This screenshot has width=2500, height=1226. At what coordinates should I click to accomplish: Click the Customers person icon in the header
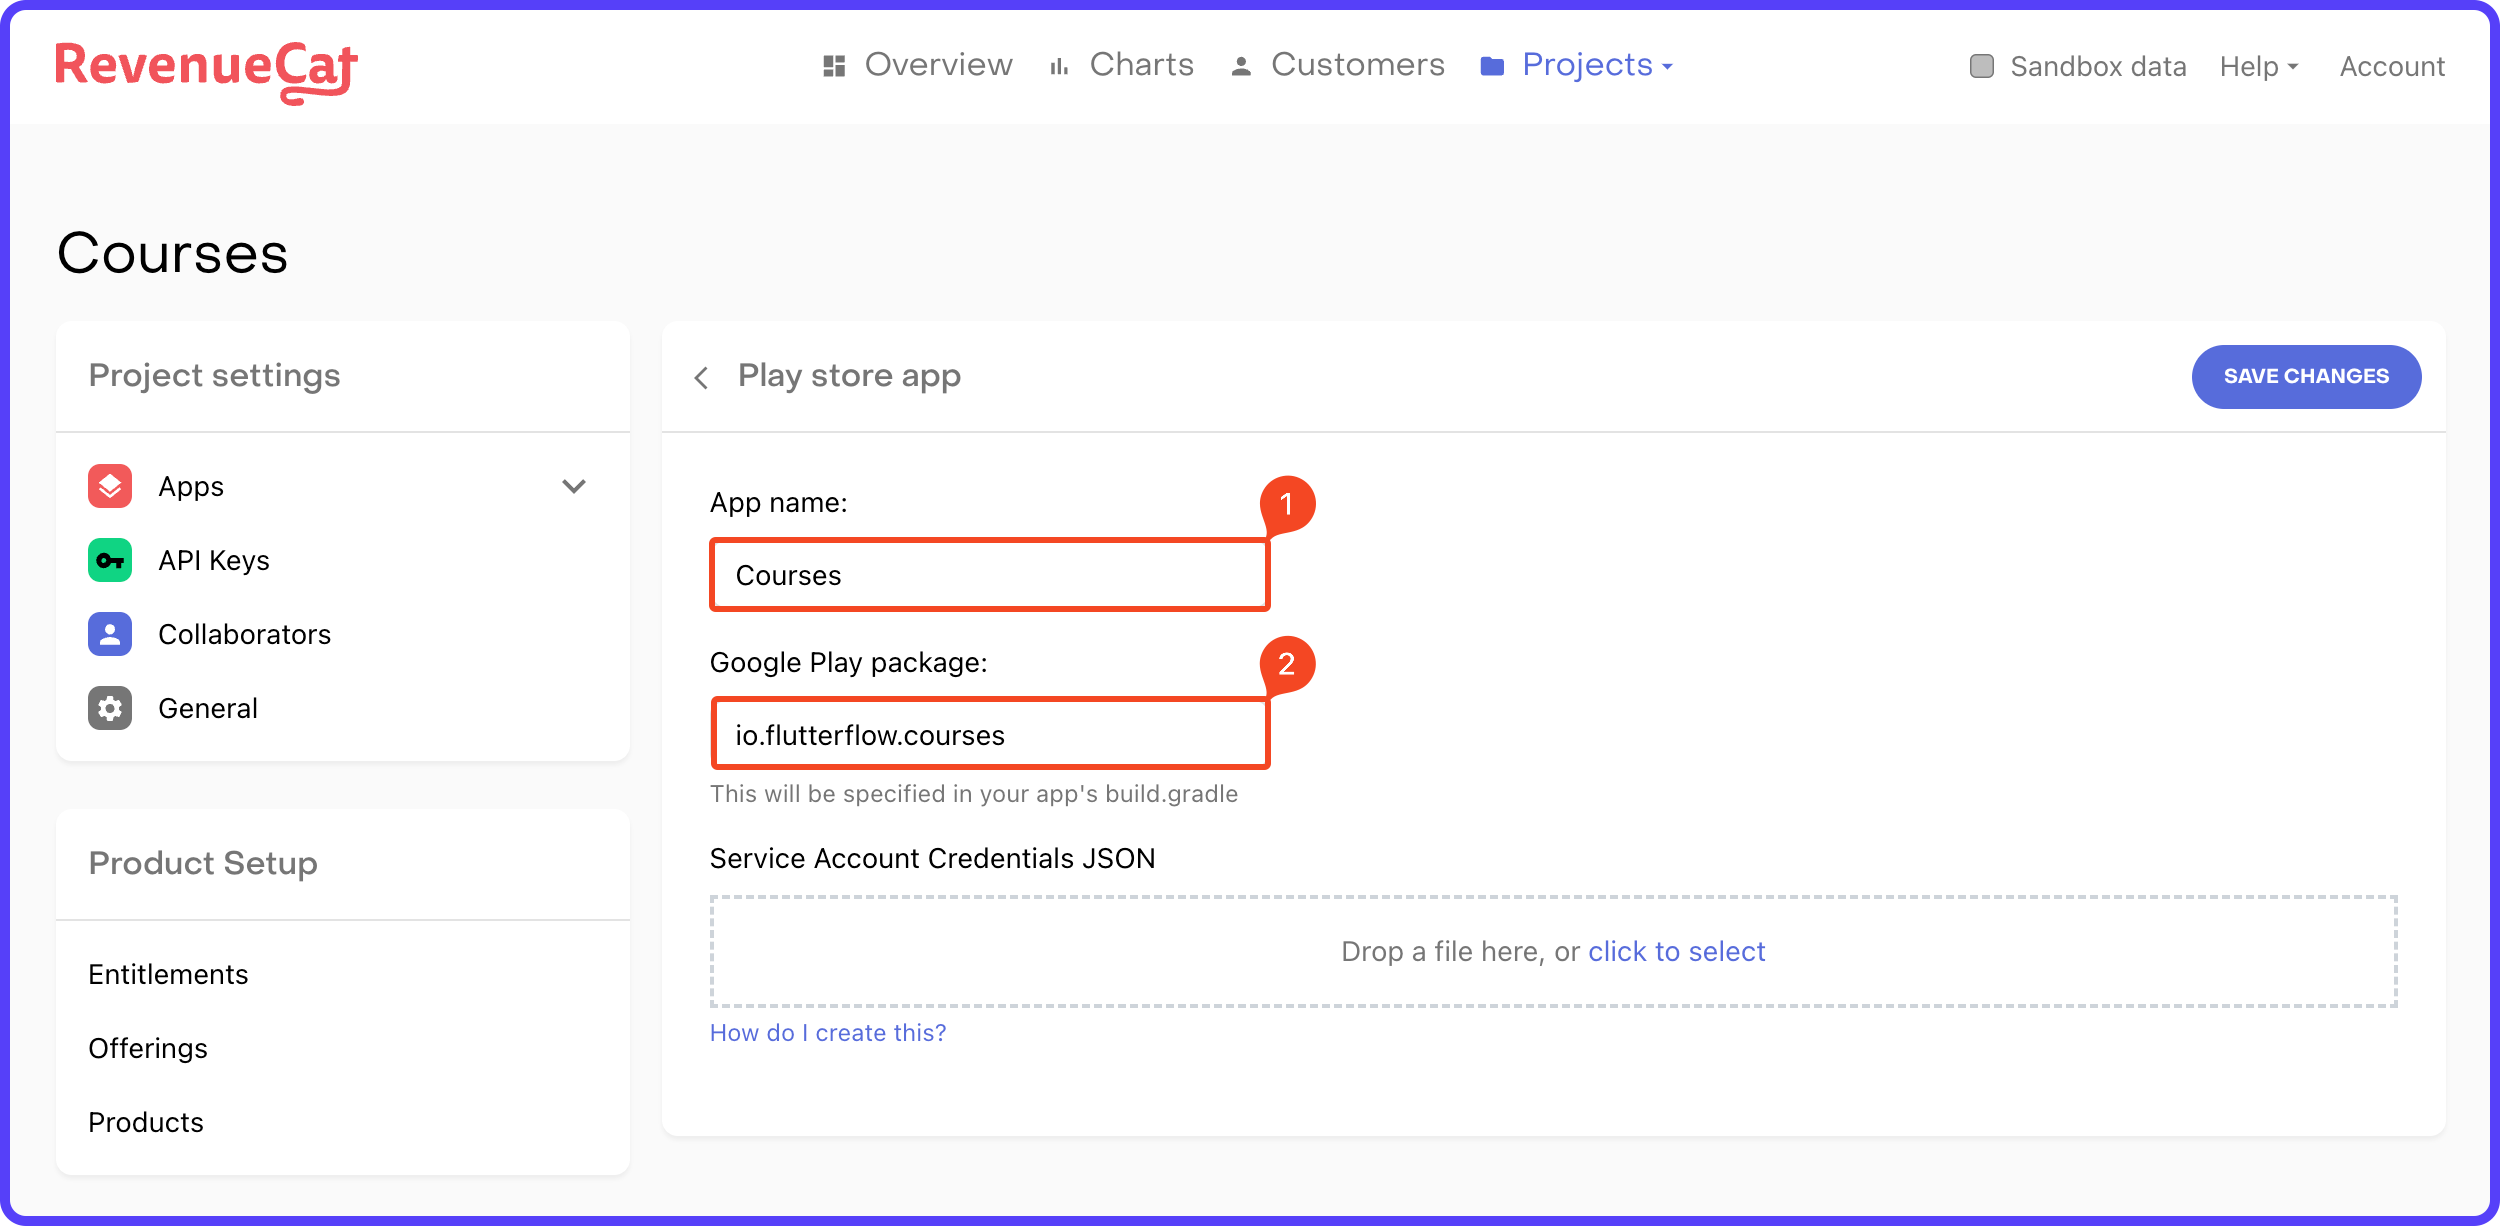point(1240,65)
